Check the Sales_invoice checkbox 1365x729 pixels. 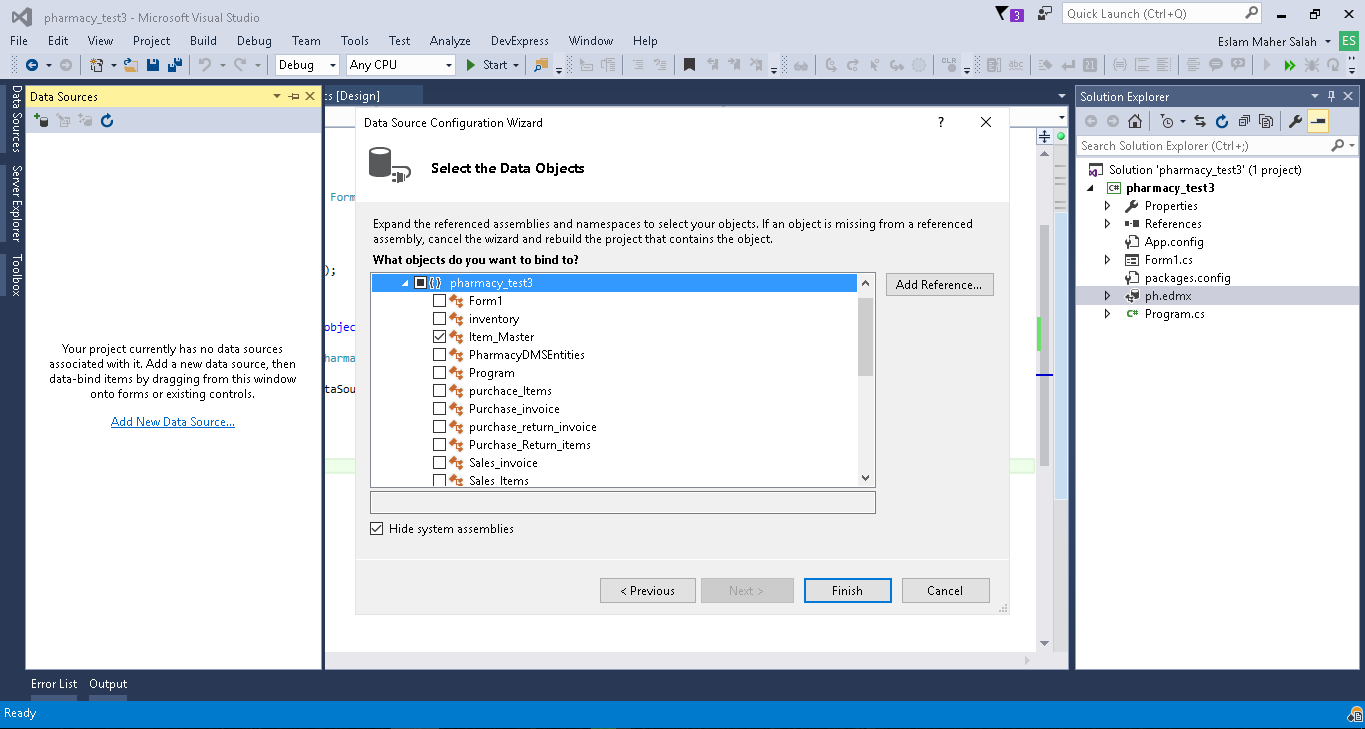tap(439, 463)
